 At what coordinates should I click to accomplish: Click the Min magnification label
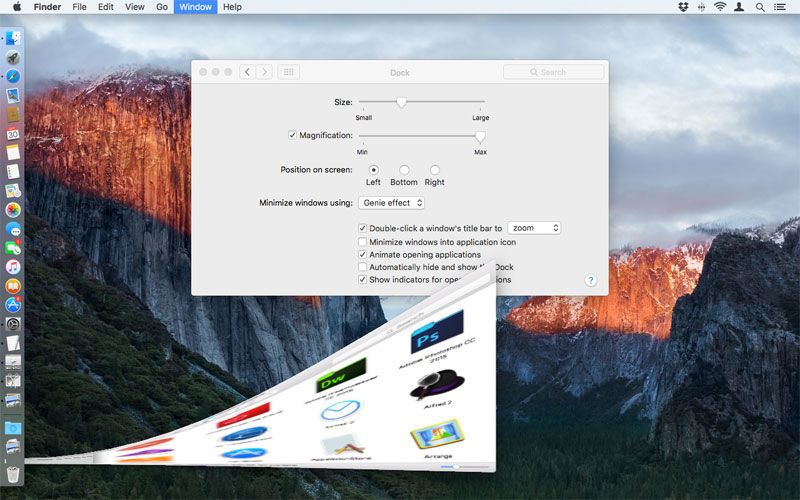362,152
